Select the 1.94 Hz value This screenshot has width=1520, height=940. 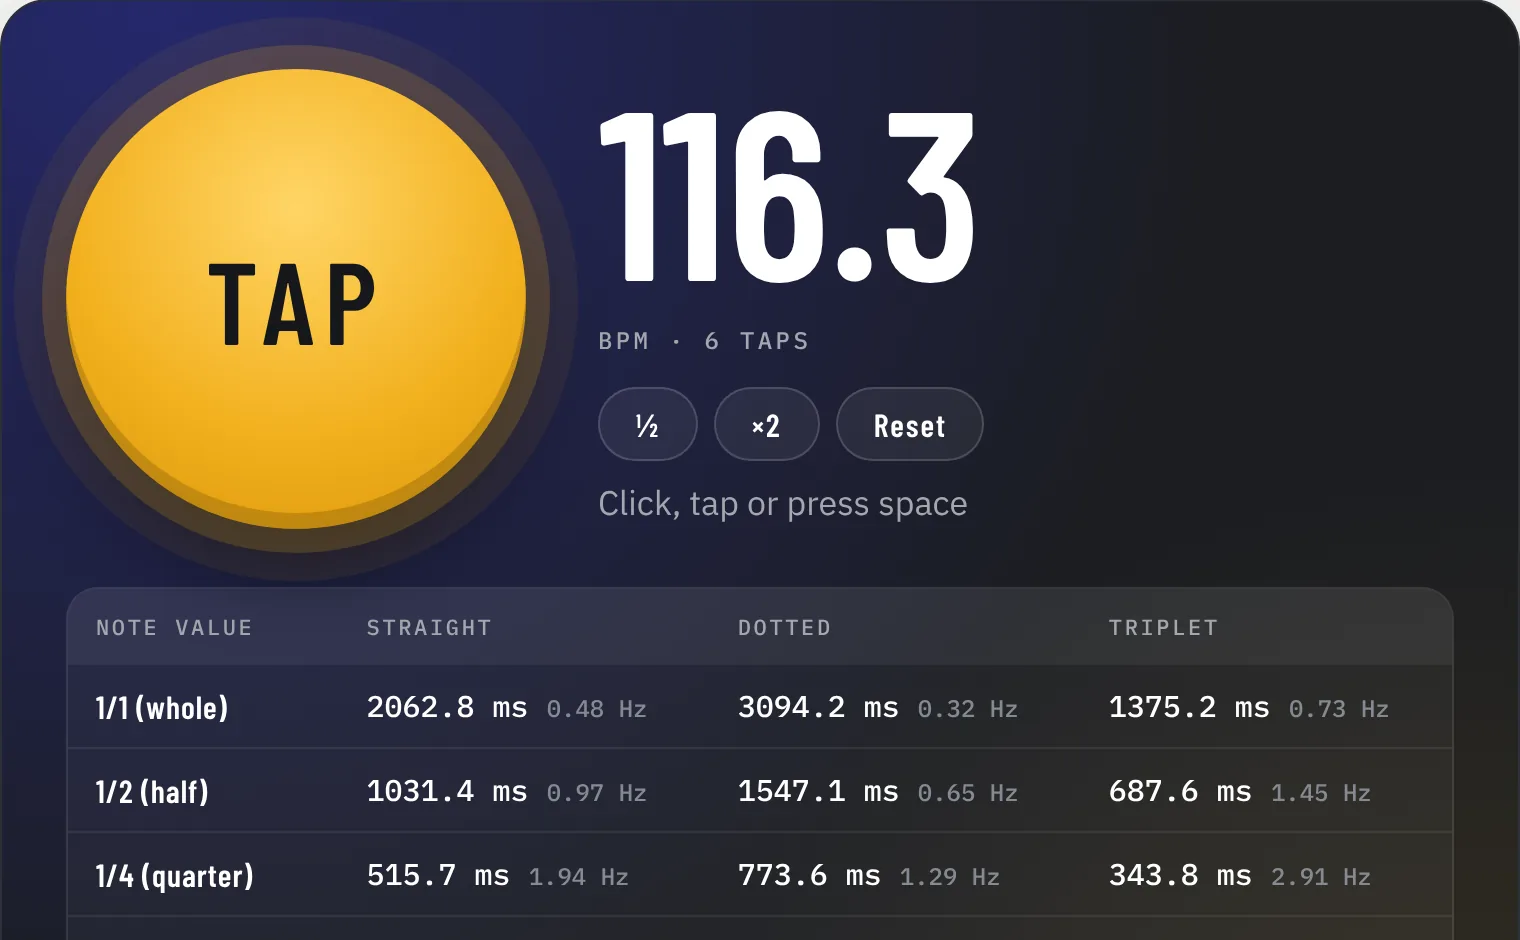pos(579,877)
